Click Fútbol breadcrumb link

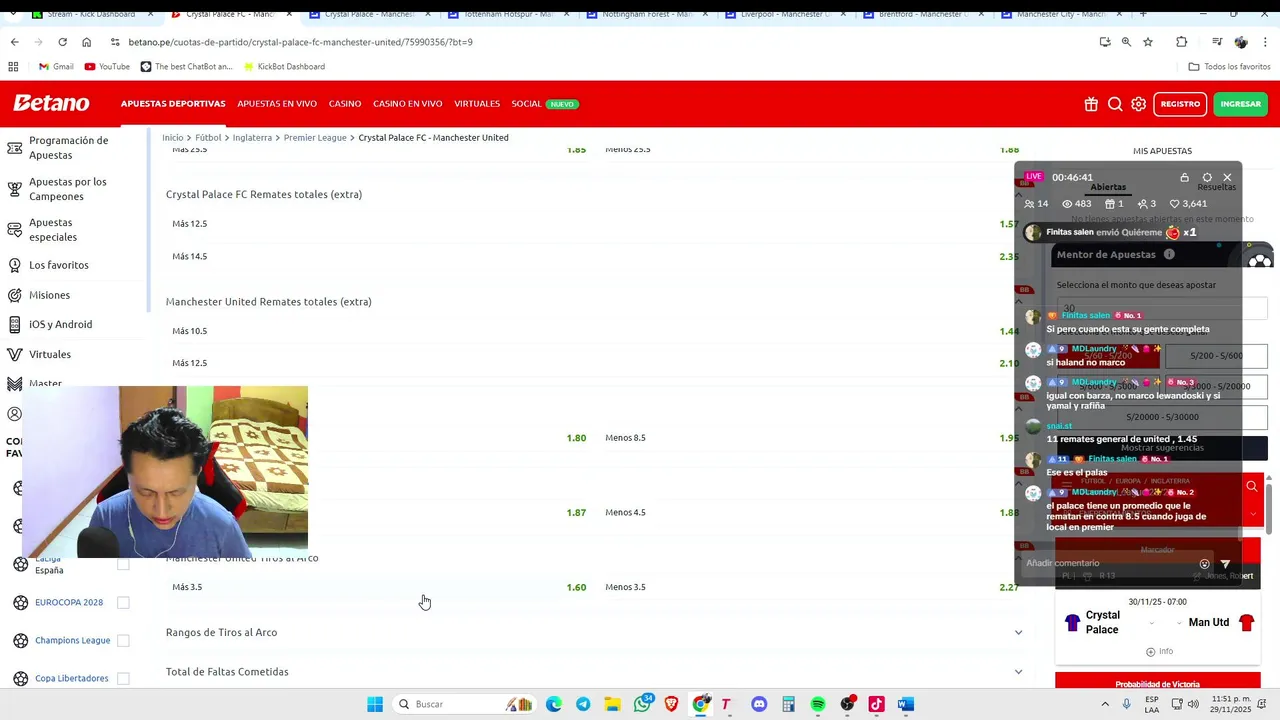click(208, 137)
